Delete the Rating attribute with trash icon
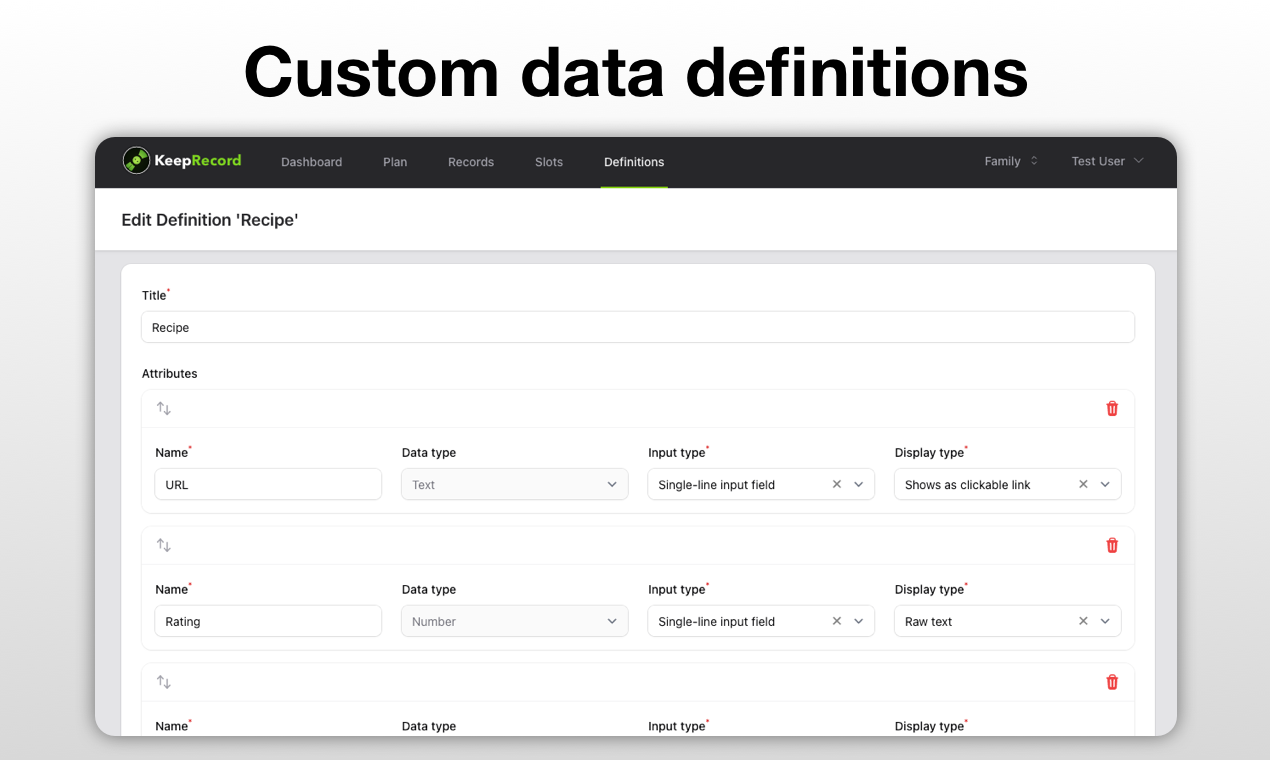 pyautogui.click(x=1112, y=545)
